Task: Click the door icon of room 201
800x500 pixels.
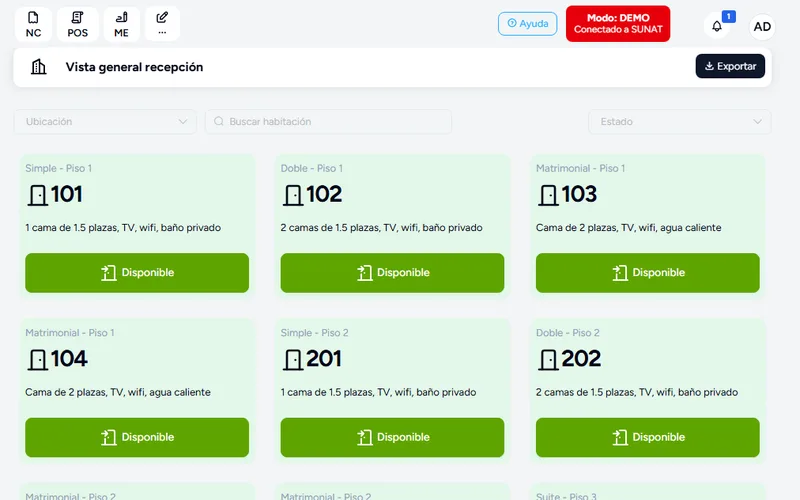Action: click(x=293, y=360)
